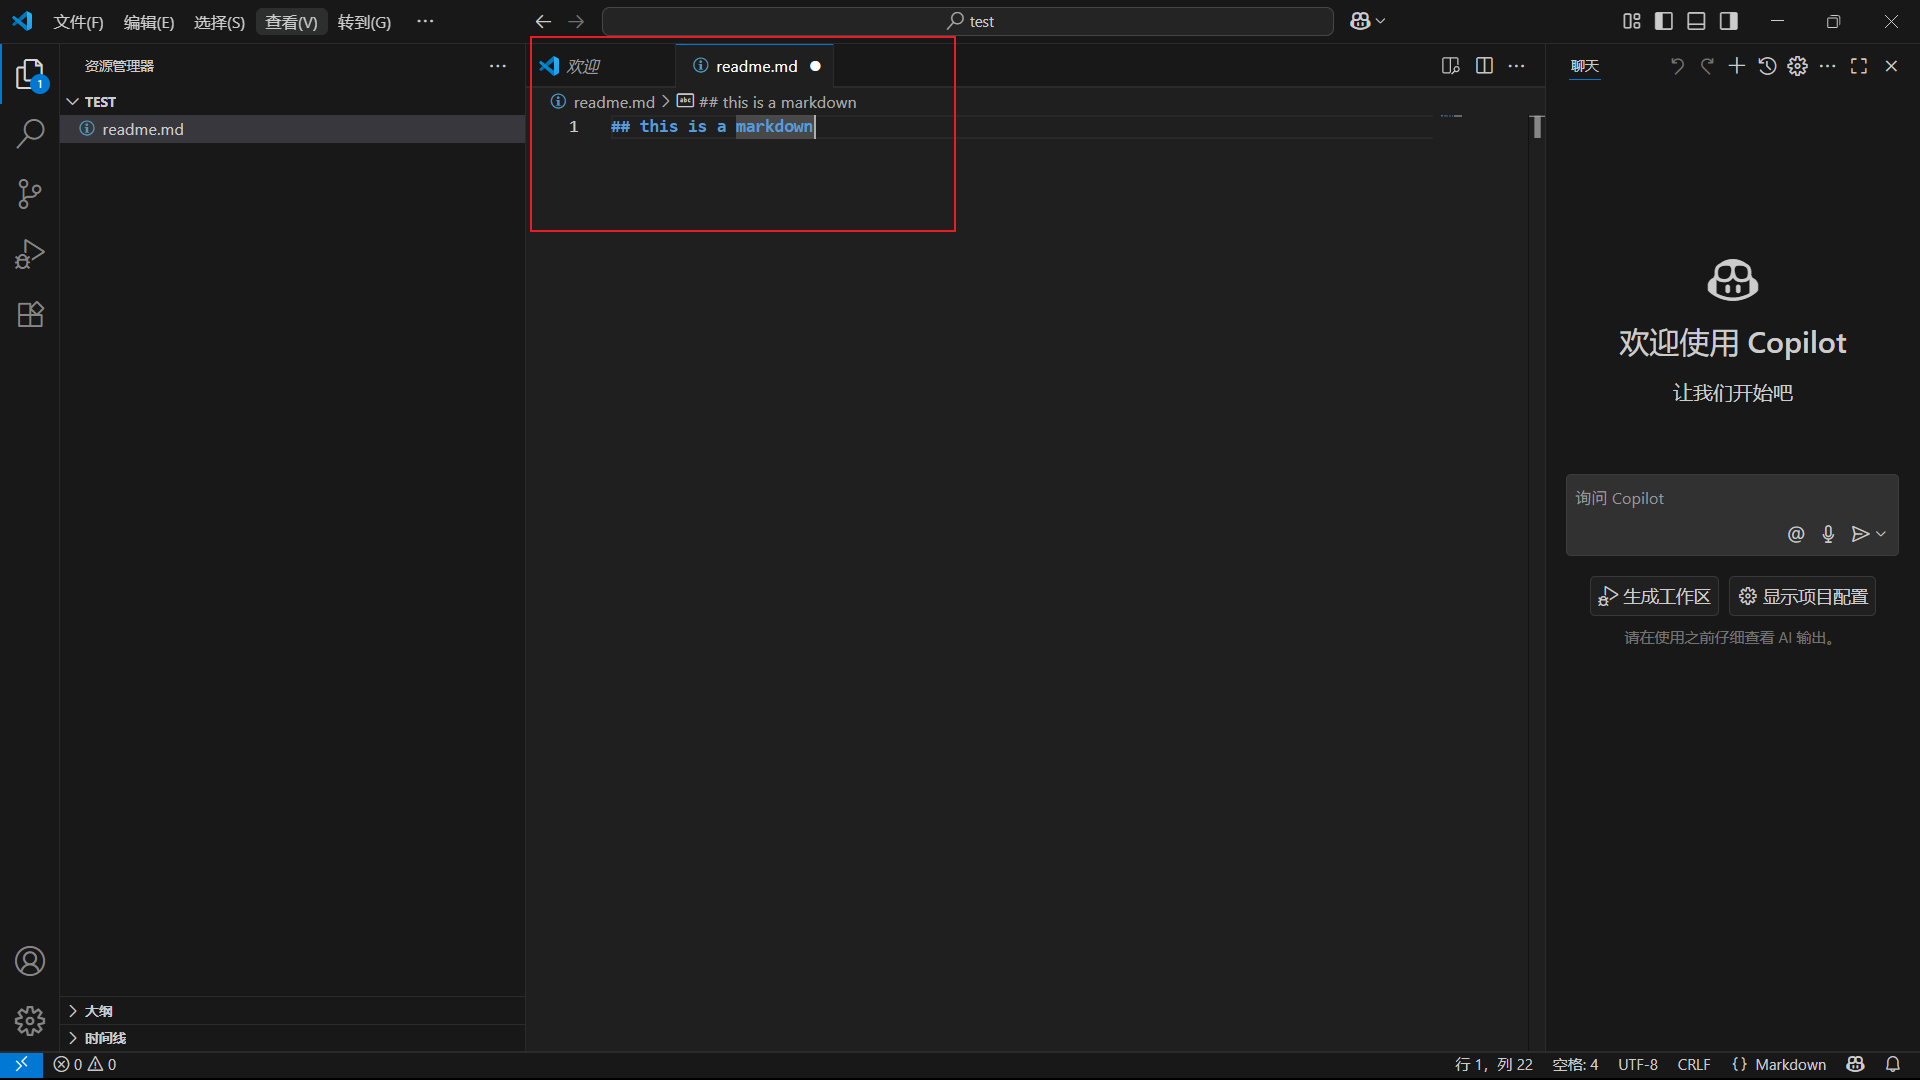The height and width of the screenshot is (1080, 1920).
Task: Open Run and Debug view
Action: point(30,254)
